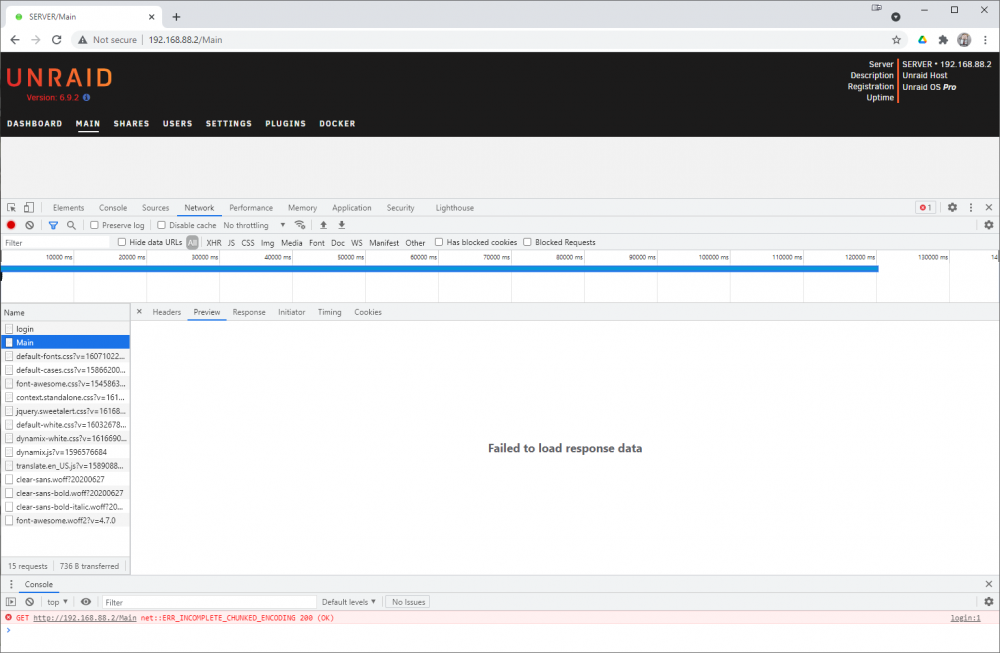Open network panel settings gear
Viewport: 1000px width, 653px height.
[x=989, y=225]
